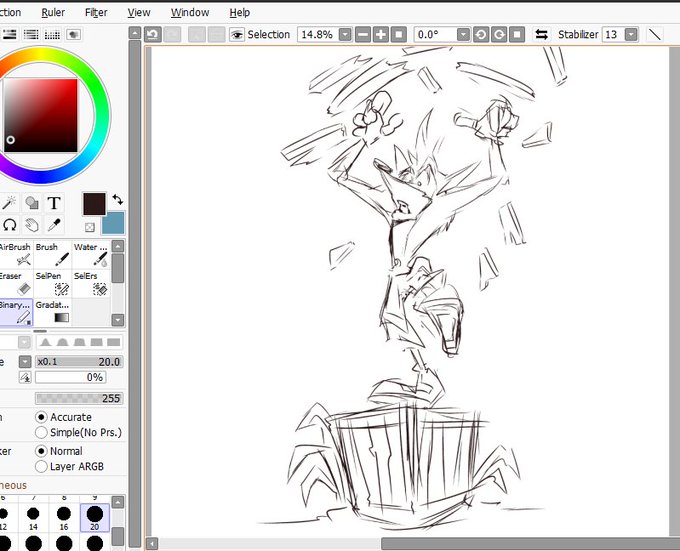Open the Window menu
The height and width of the screenshot is (551, 680).
[190, 13]
